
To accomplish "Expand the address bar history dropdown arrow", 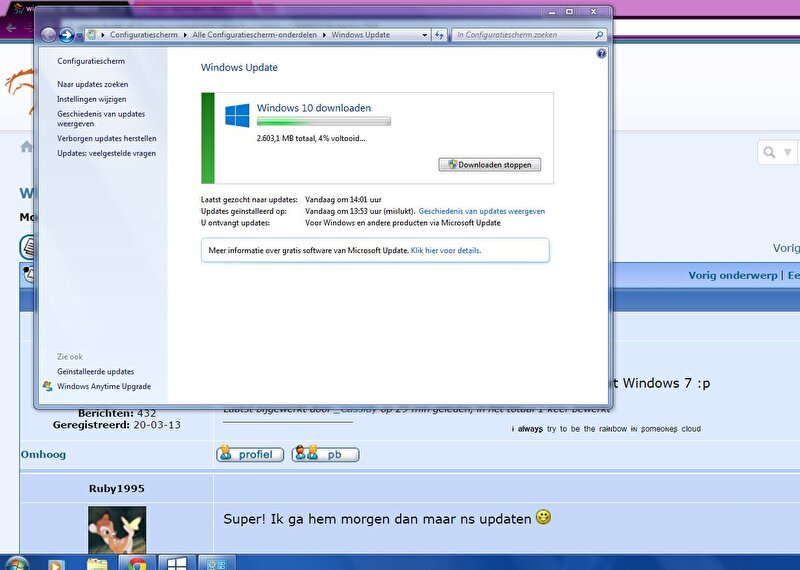I will [x=424, y=35].
